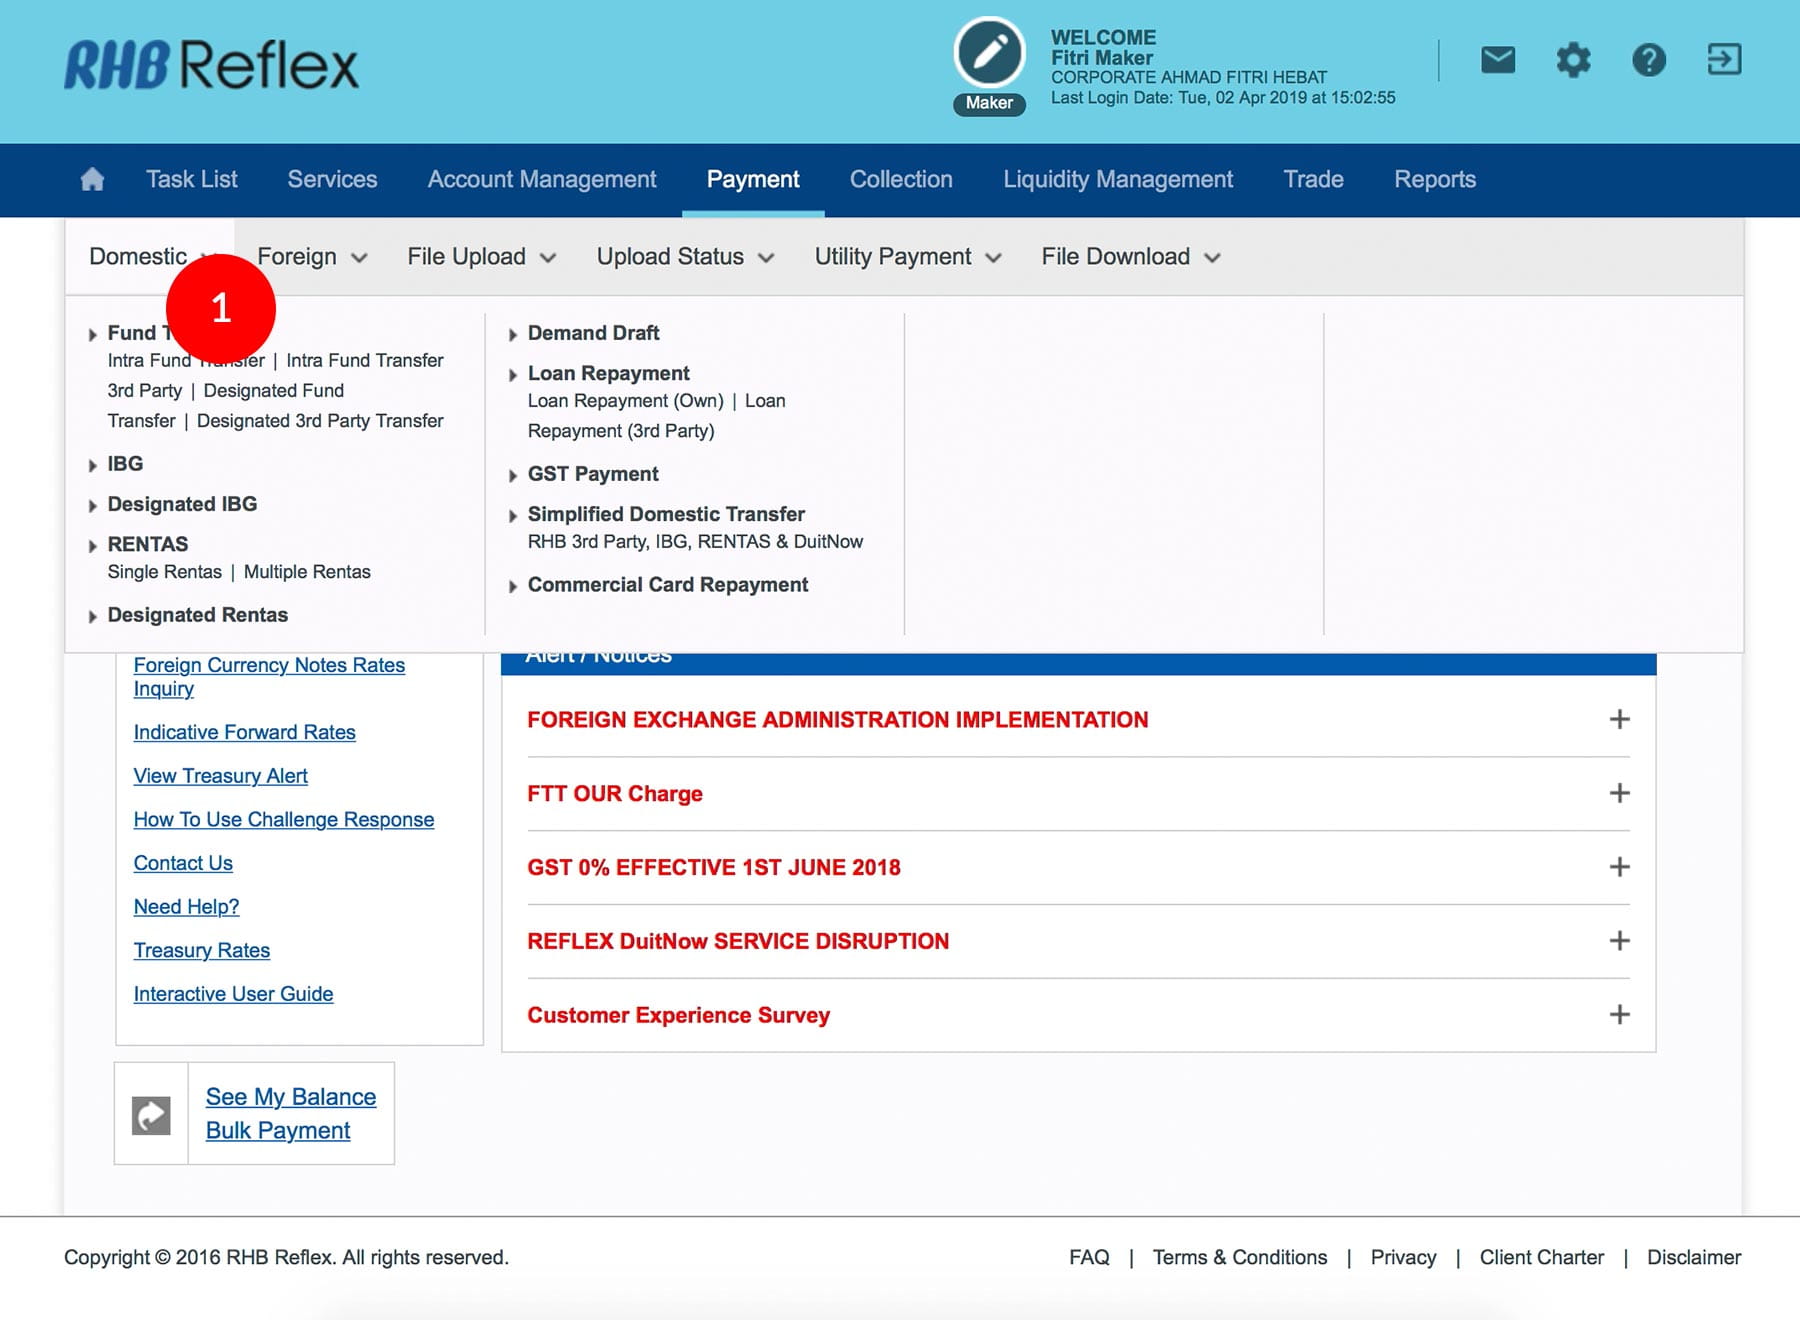Screen dimensions: 1800x1320
Task: Click the See My Balance link
Action: (x=291, y=1097)
